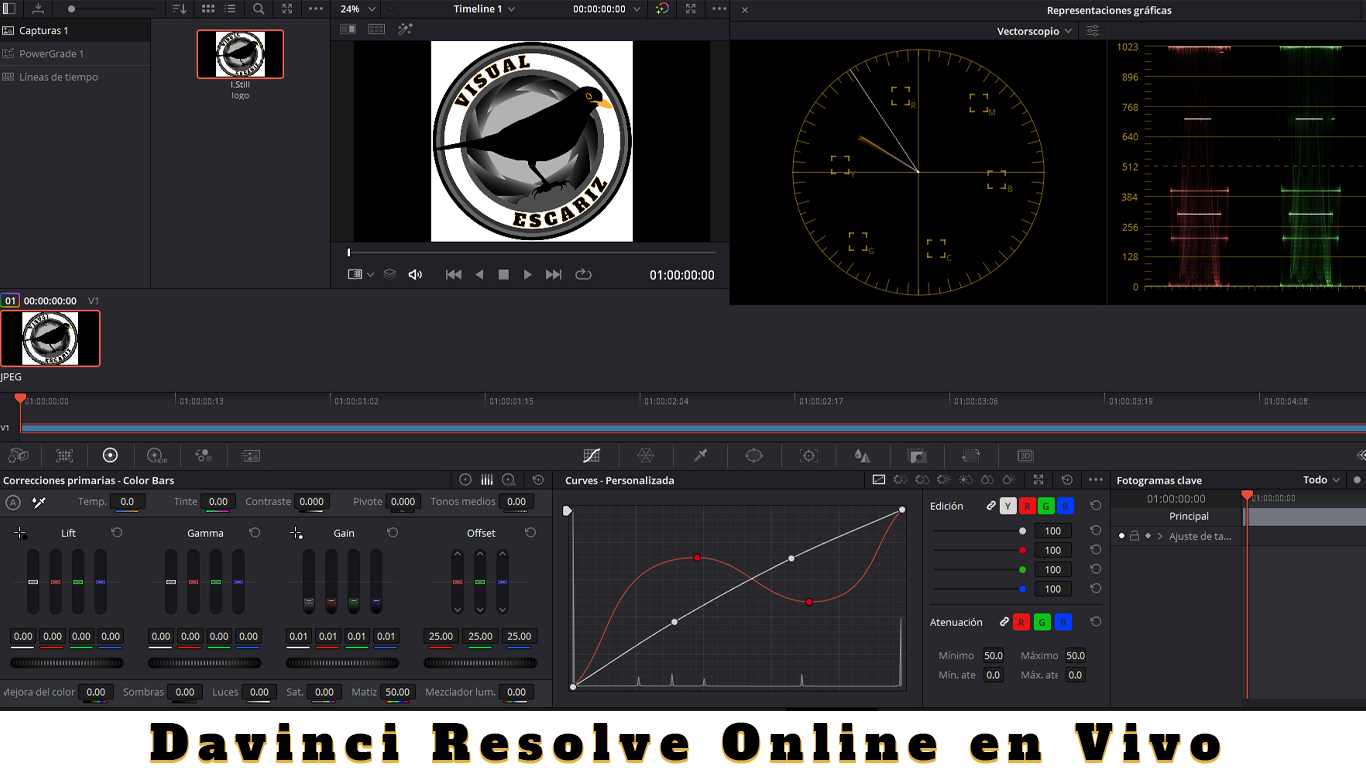This screenshot has height=768, width=1366.
Task: Open the Curves palette icon
Action: pos(592,455)
